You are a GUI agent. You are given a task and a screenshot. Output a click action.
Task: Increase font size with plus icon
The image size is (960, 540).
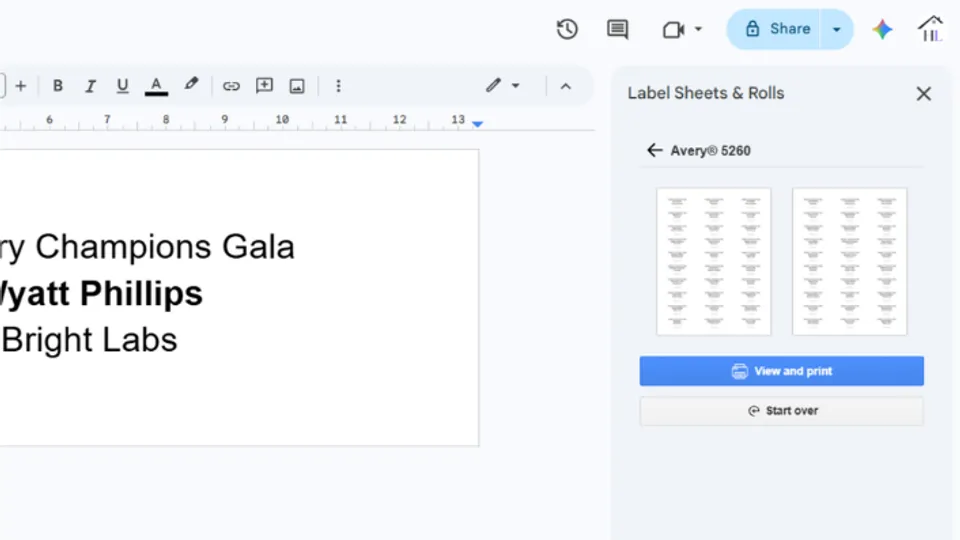point(21,86)
